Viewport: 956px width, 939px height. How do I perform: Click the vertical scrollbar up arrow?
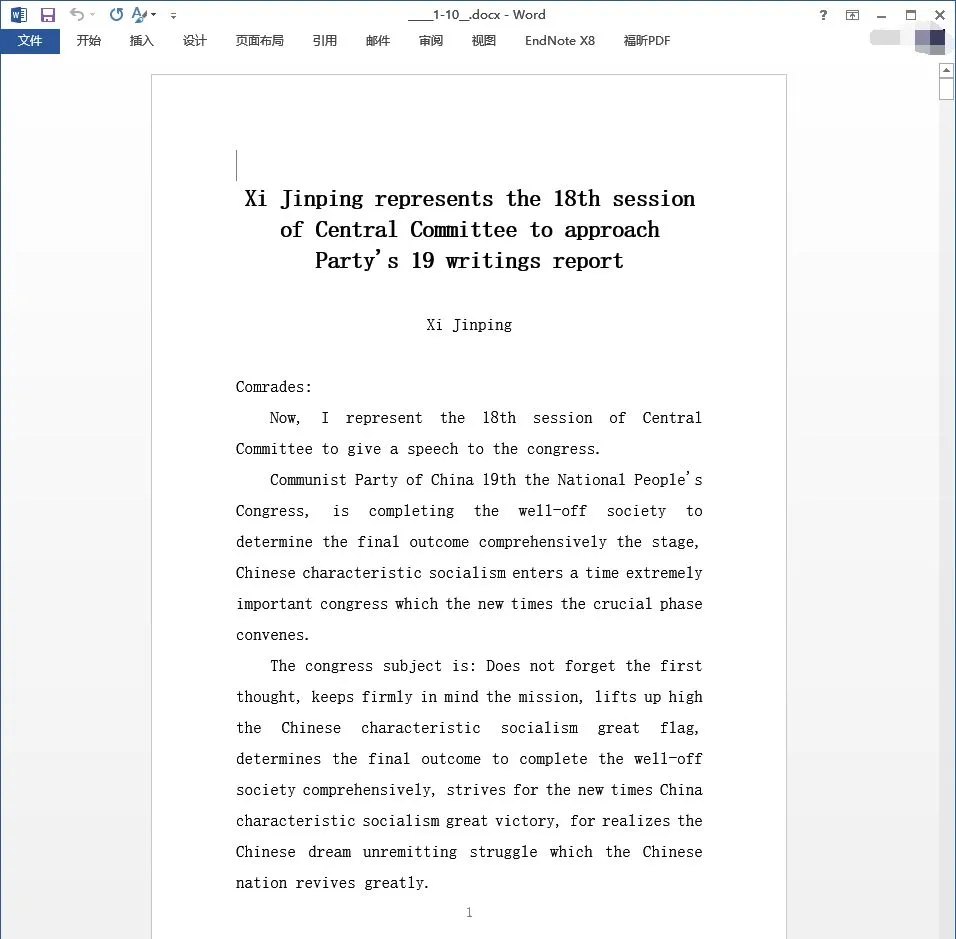tap(946, 70)
